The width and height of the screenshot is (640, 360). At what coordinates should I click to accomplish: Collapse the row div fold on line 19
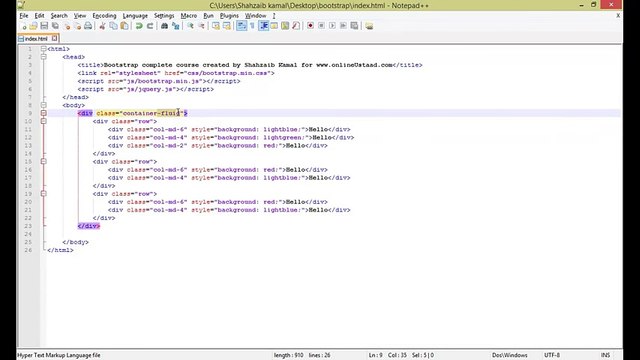tap(43, 194)
